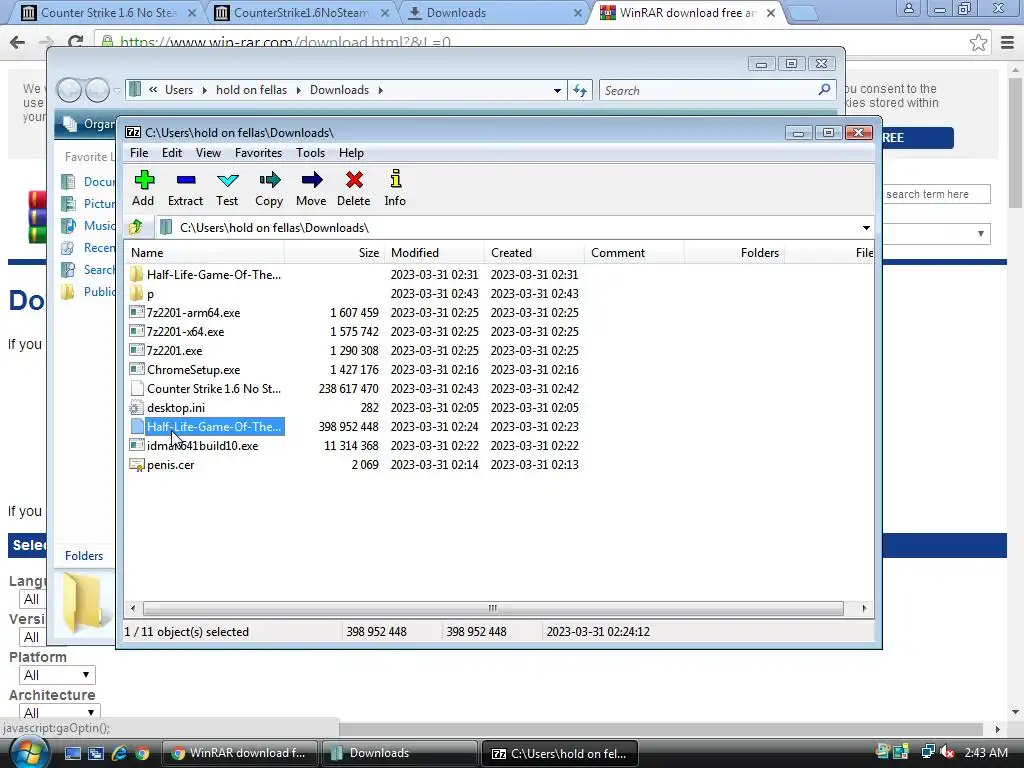This screenshot has width=1024, height=768.
Task: Click the Downloads taskbar button
Action: 400,753
